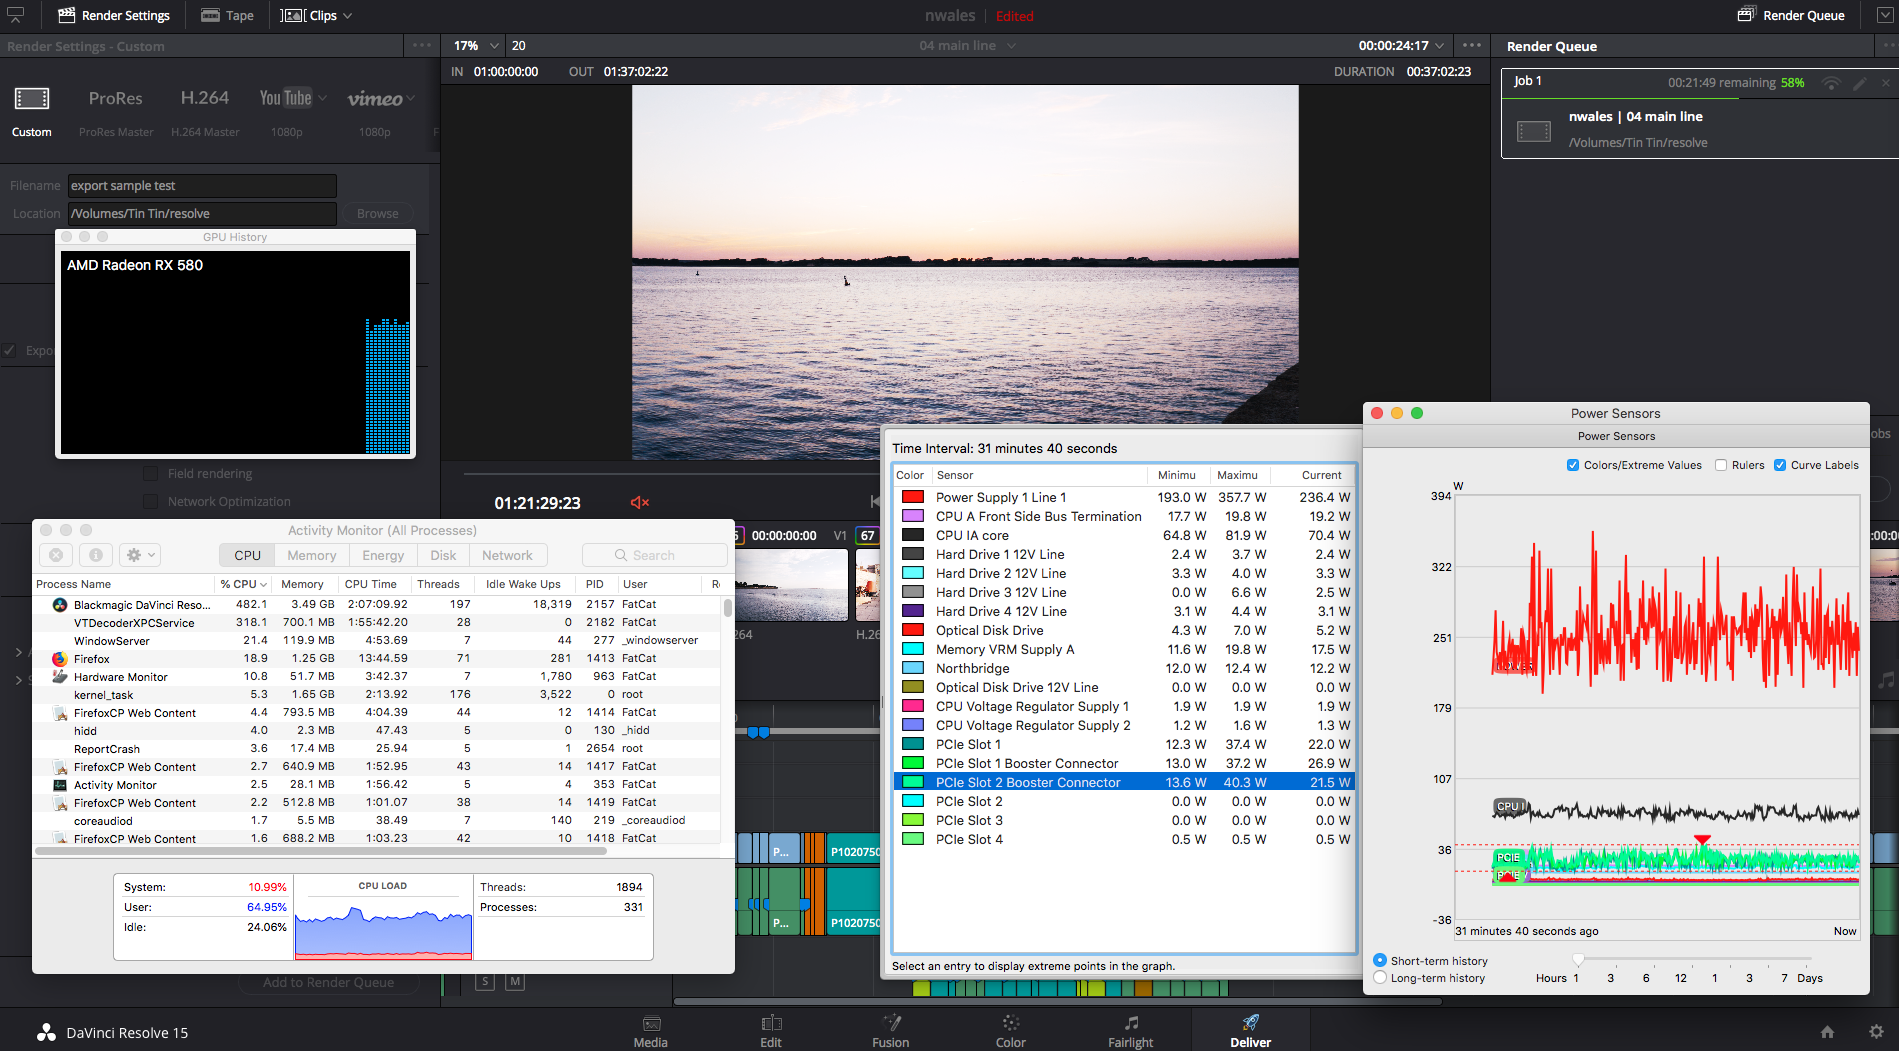The width and height of the screenshot is (1899, 1051).
Task: Click the CPU IA core black color swatch
Action: [913, 535]
